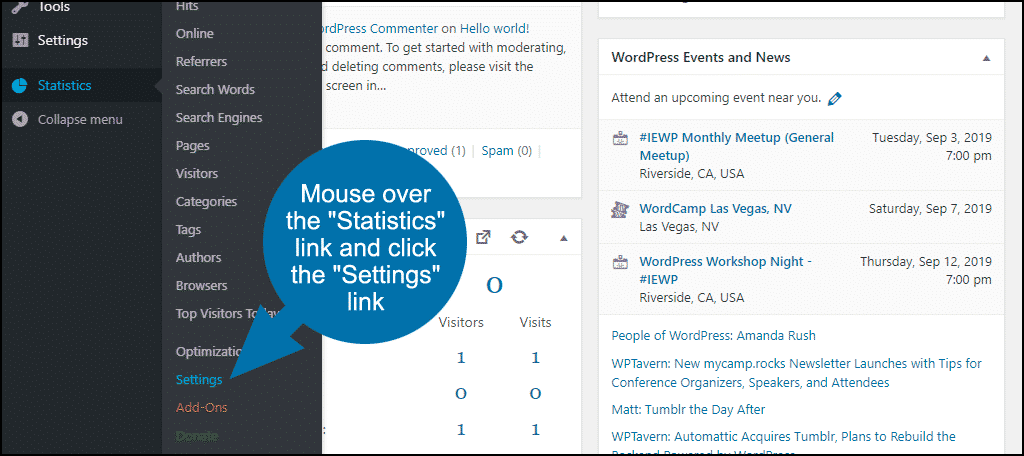Viewport: 1024px width, 456px height.
Task: Open Optimization submenu entry
Action: 210,351
